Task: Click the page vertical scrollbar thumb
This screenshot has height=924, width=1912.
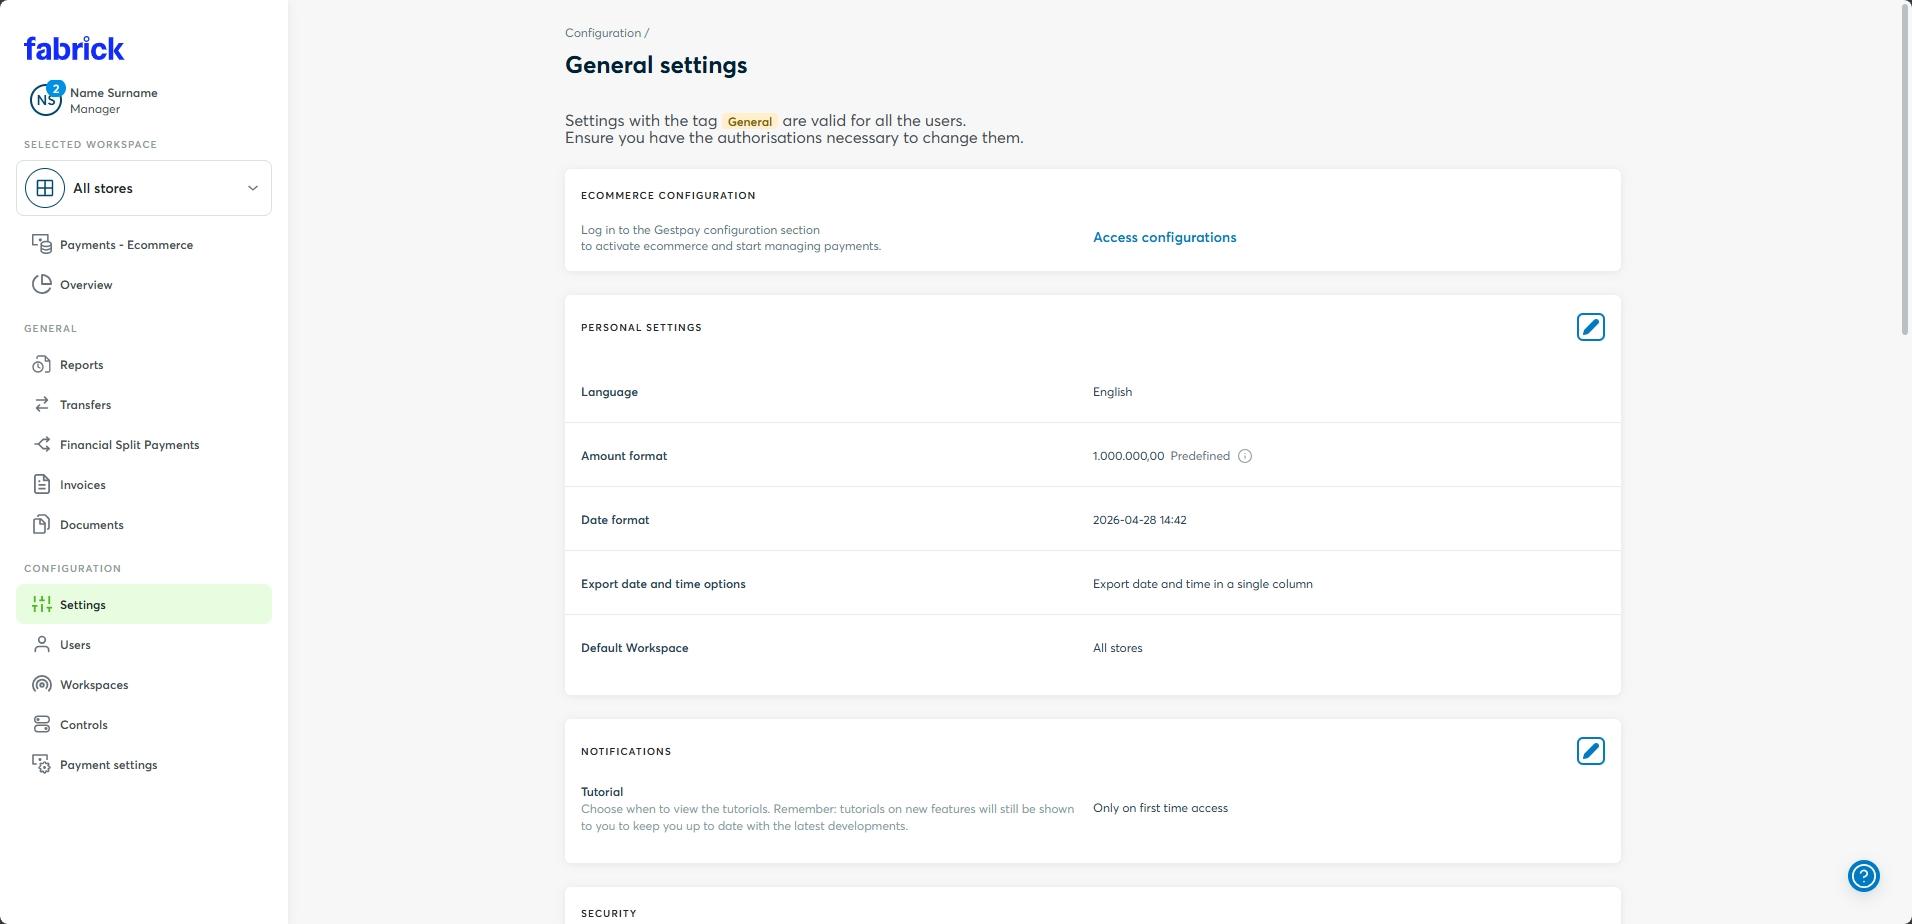Action: pyautogui.click(x=1905, y=170)
